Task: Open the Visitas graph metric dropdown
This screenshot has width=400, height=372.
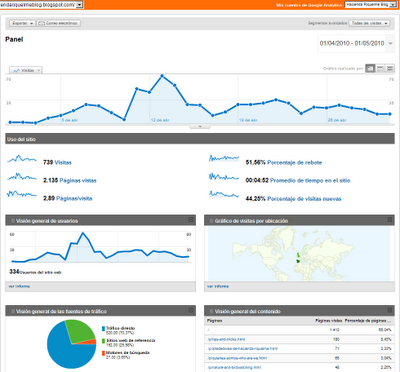Action: pos(26,70)
